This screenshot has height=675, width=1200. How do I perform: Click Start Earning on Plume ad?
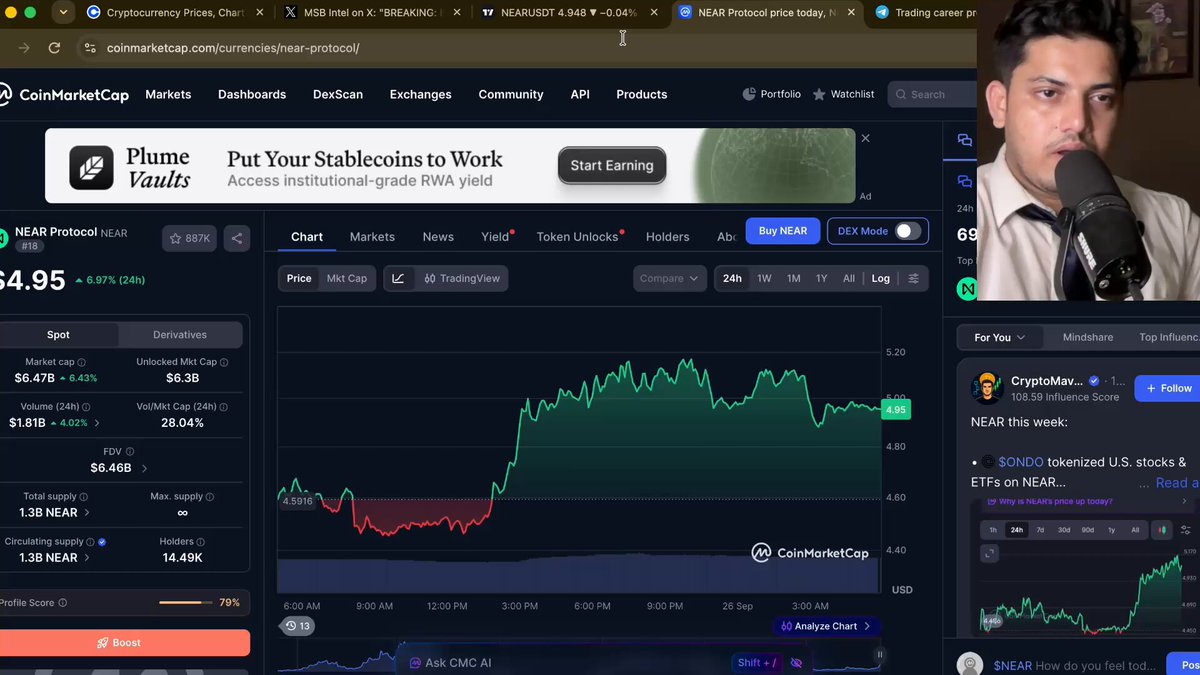pos(612,166)
